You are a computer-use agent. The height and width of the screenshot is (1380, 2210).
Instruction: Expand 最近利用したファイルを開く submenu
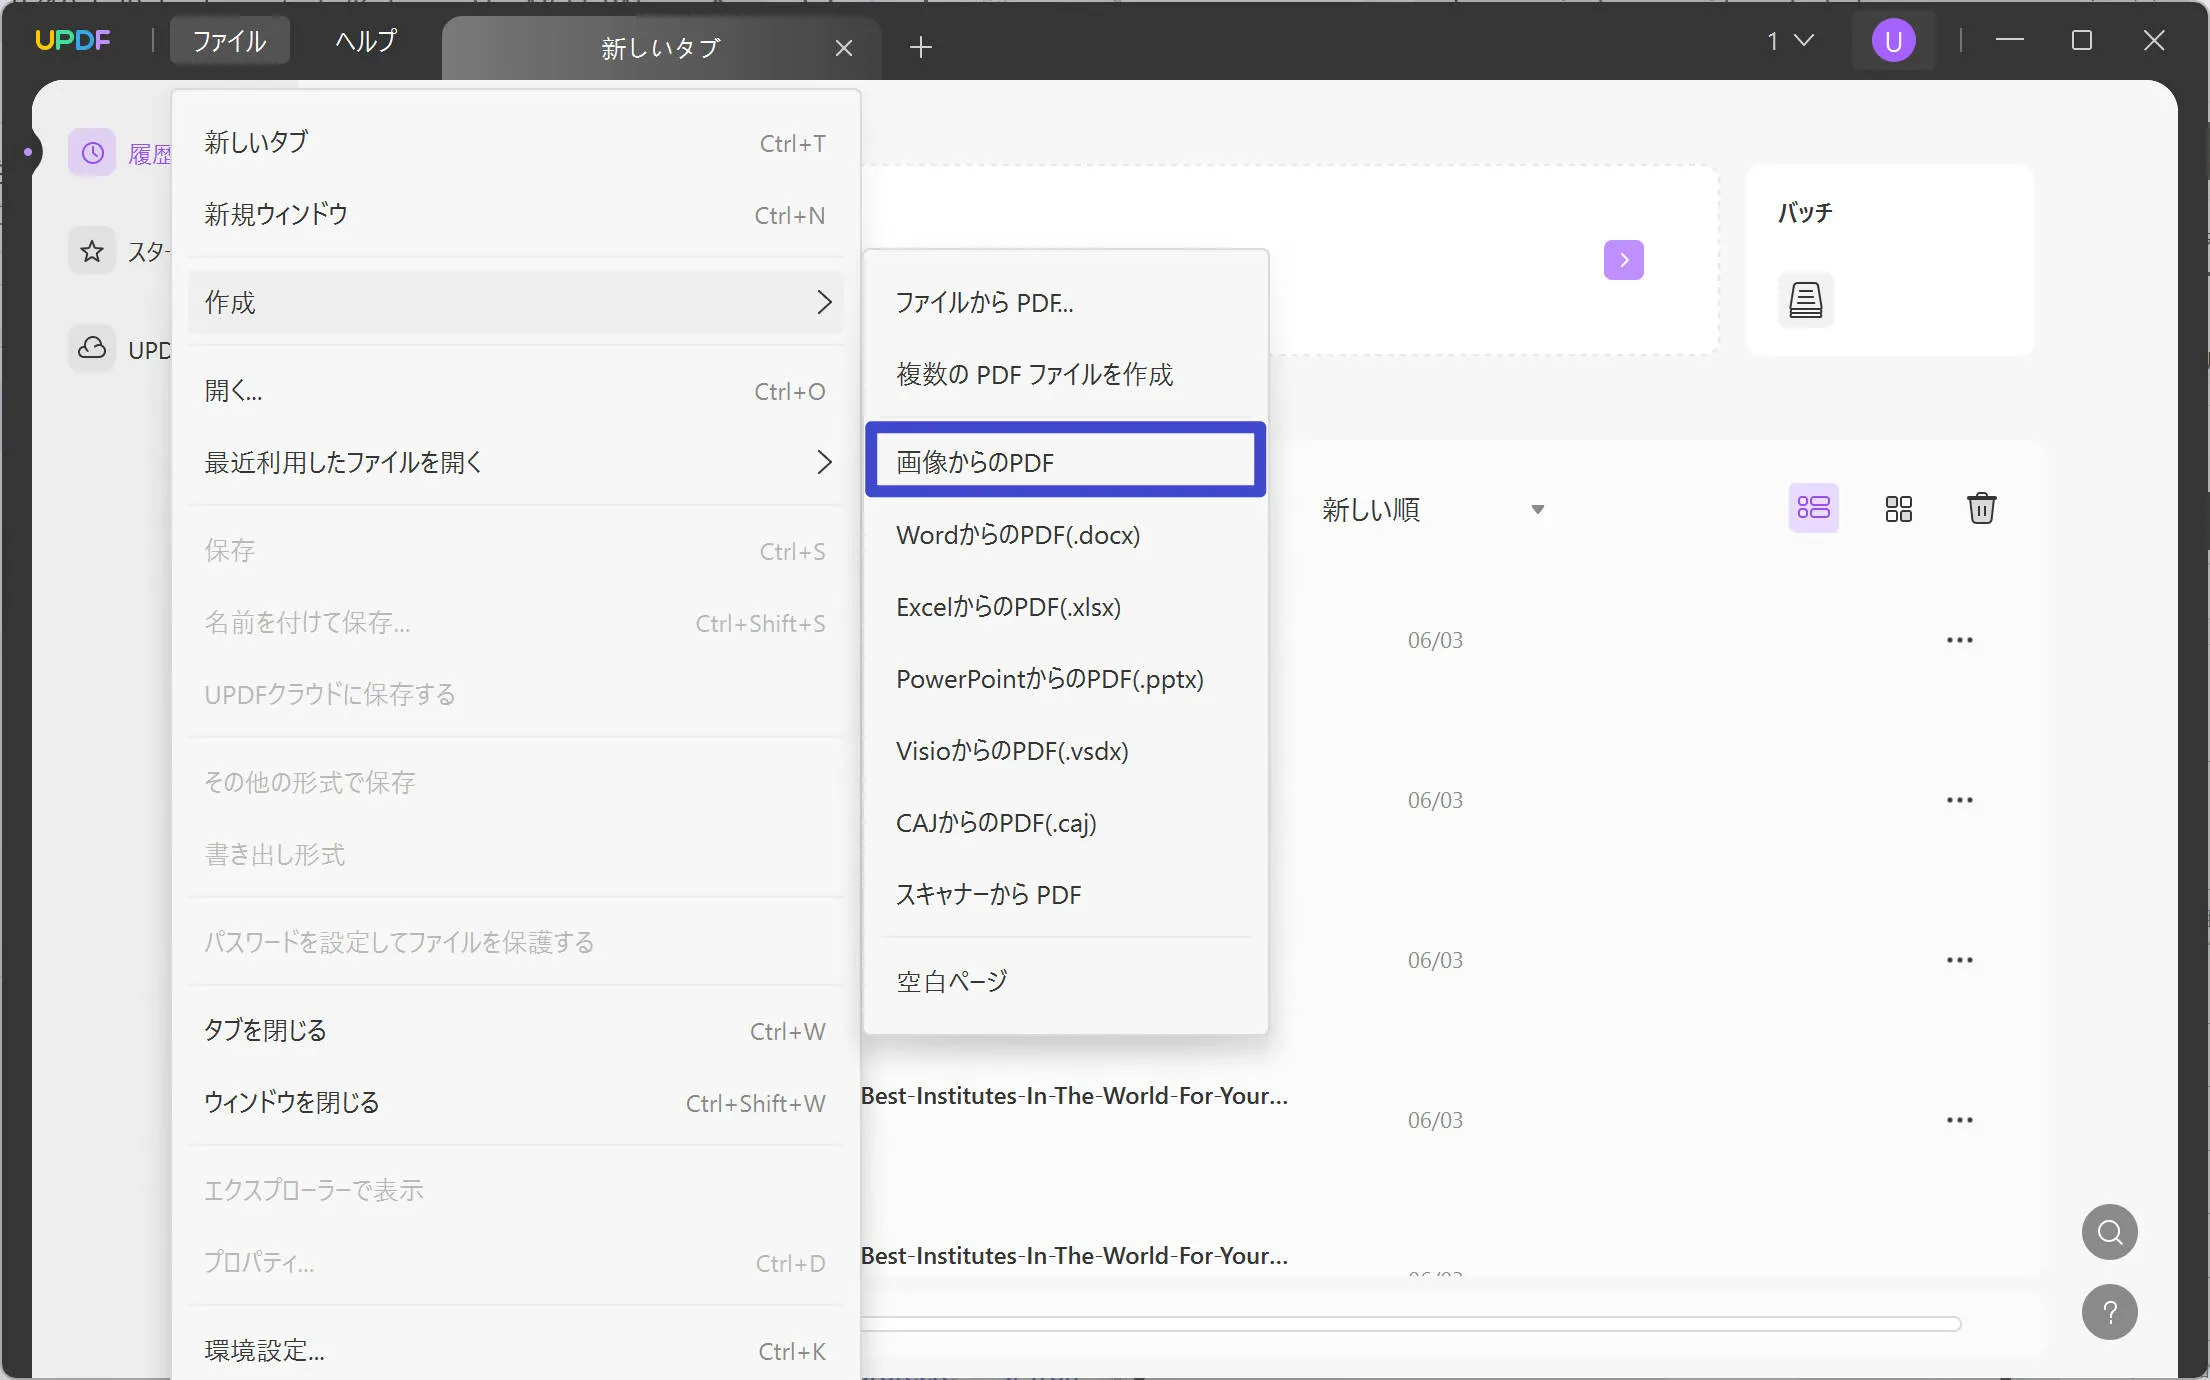pyautogui.click(x=516, y=462)
